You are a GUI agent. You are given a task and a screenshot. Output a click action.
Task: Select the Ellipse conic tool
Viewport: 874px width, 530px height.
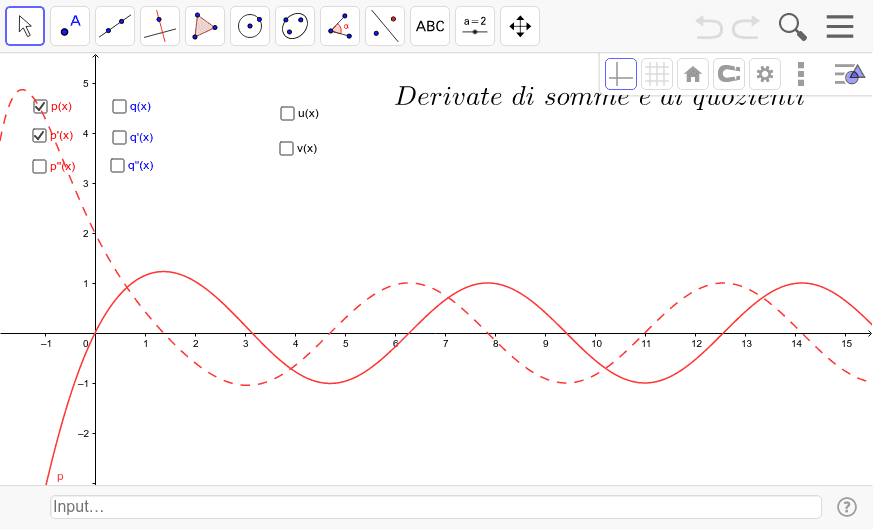pos(295,26)
